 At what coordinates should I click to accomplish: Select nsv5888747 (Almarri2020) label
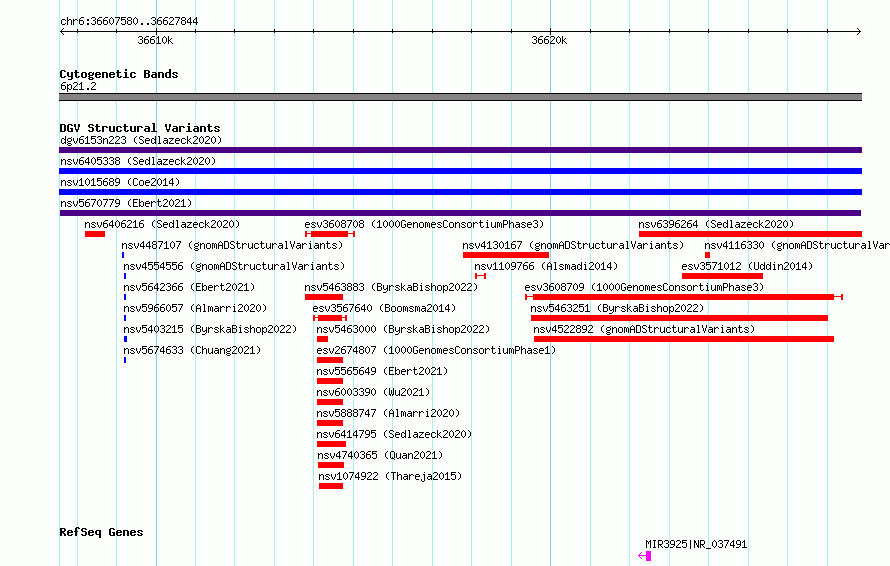388,413
